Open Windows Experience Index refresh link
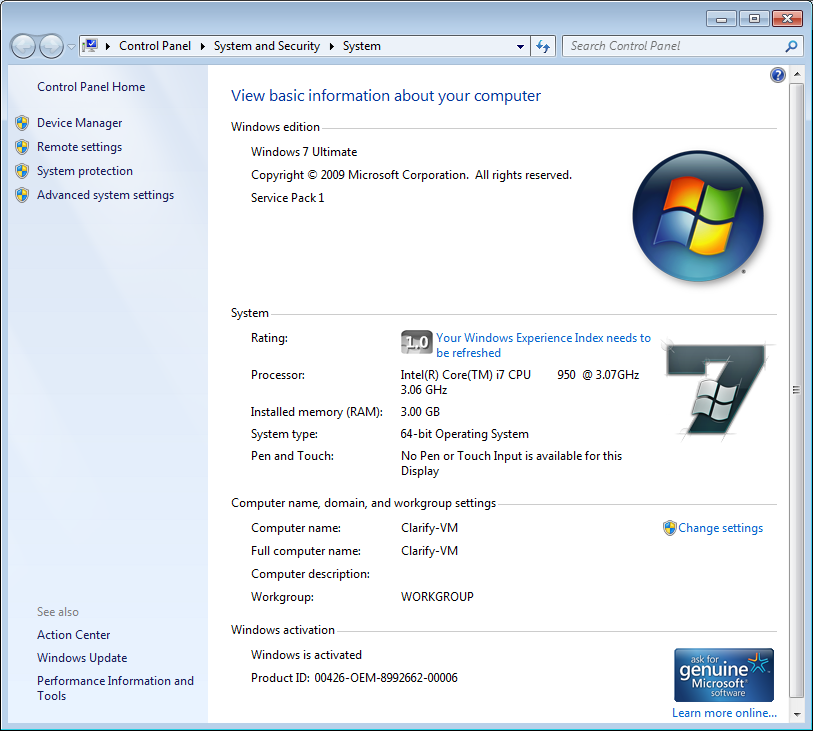The width and height of the screenshot is (813, 731). [x=543, y=345]
